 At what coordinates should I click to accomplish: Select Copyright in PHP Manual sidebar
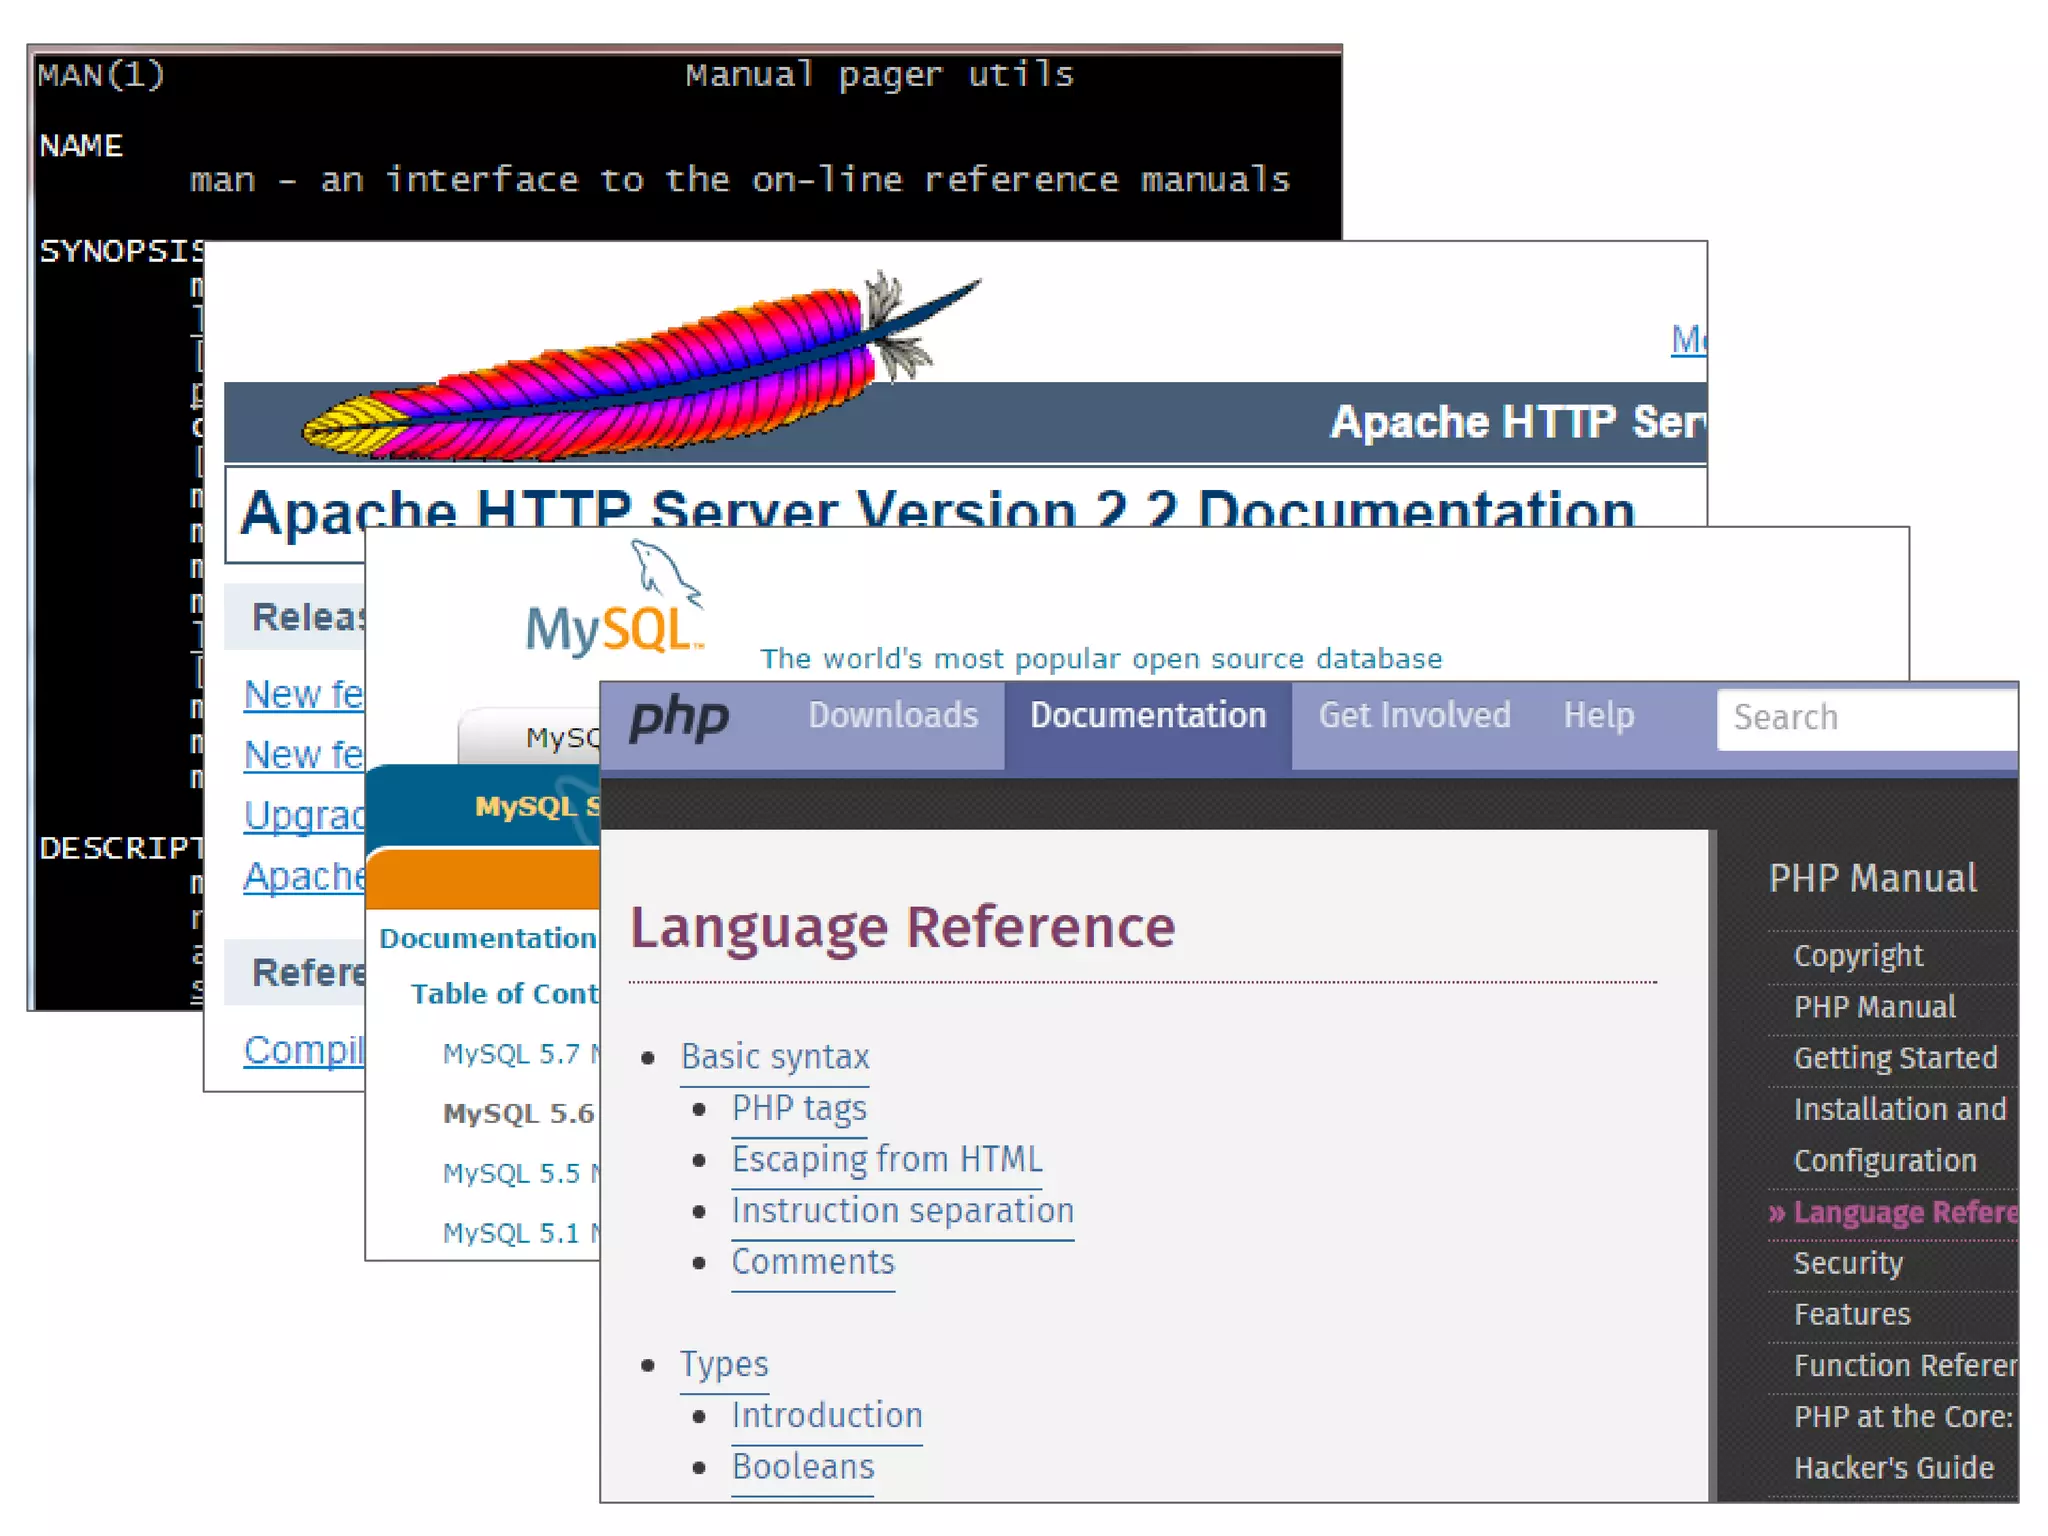[1858, 956]
